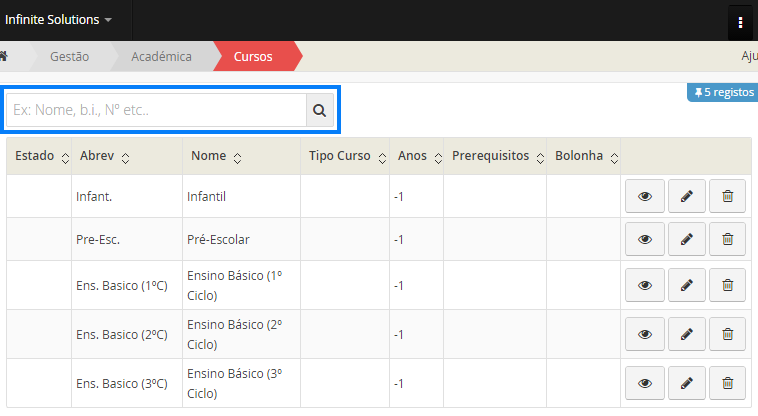Image resolution: width=758 pixels, height=416 pixels.
Task: Go to Académica breadcrumb
Action: [x=161, y=57]
